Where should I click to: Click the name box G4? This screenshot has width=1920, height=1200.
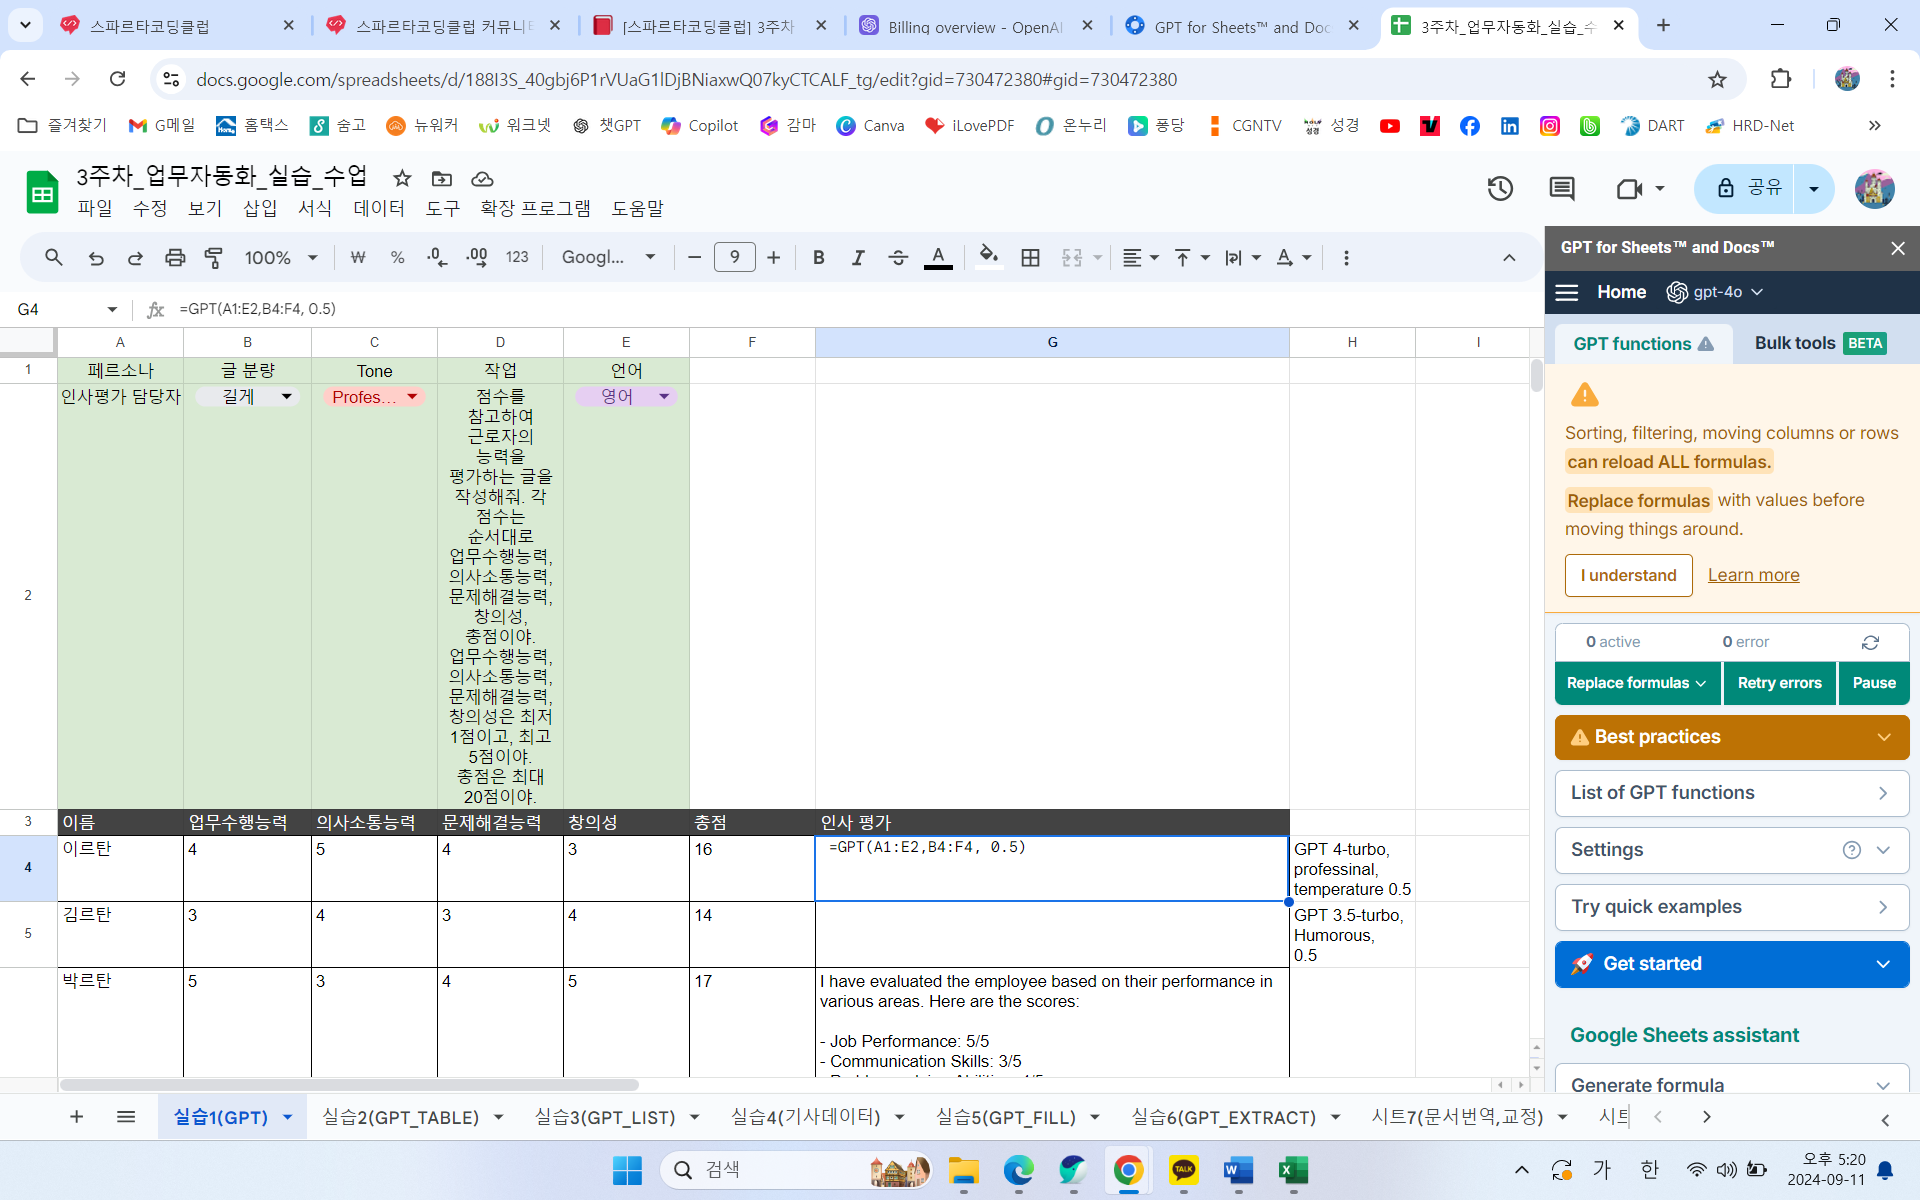tap(66, 309)
